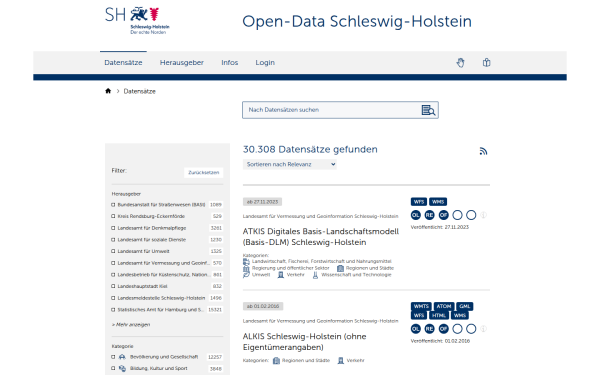Screen dimensions: 600x375
Task: Open the Login nav item
Action: click(265, 62)
